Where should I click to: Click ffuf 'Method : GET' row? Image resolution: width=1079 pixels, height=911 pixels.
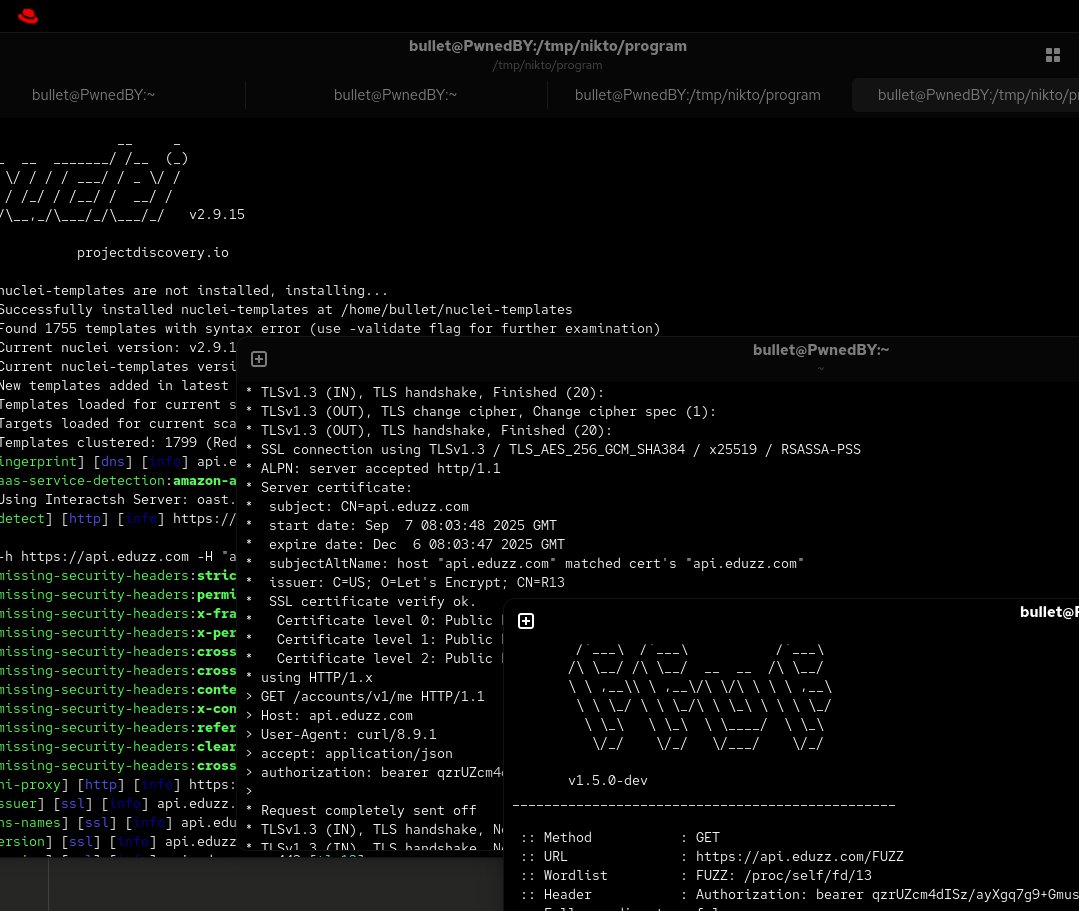(621, 837)
